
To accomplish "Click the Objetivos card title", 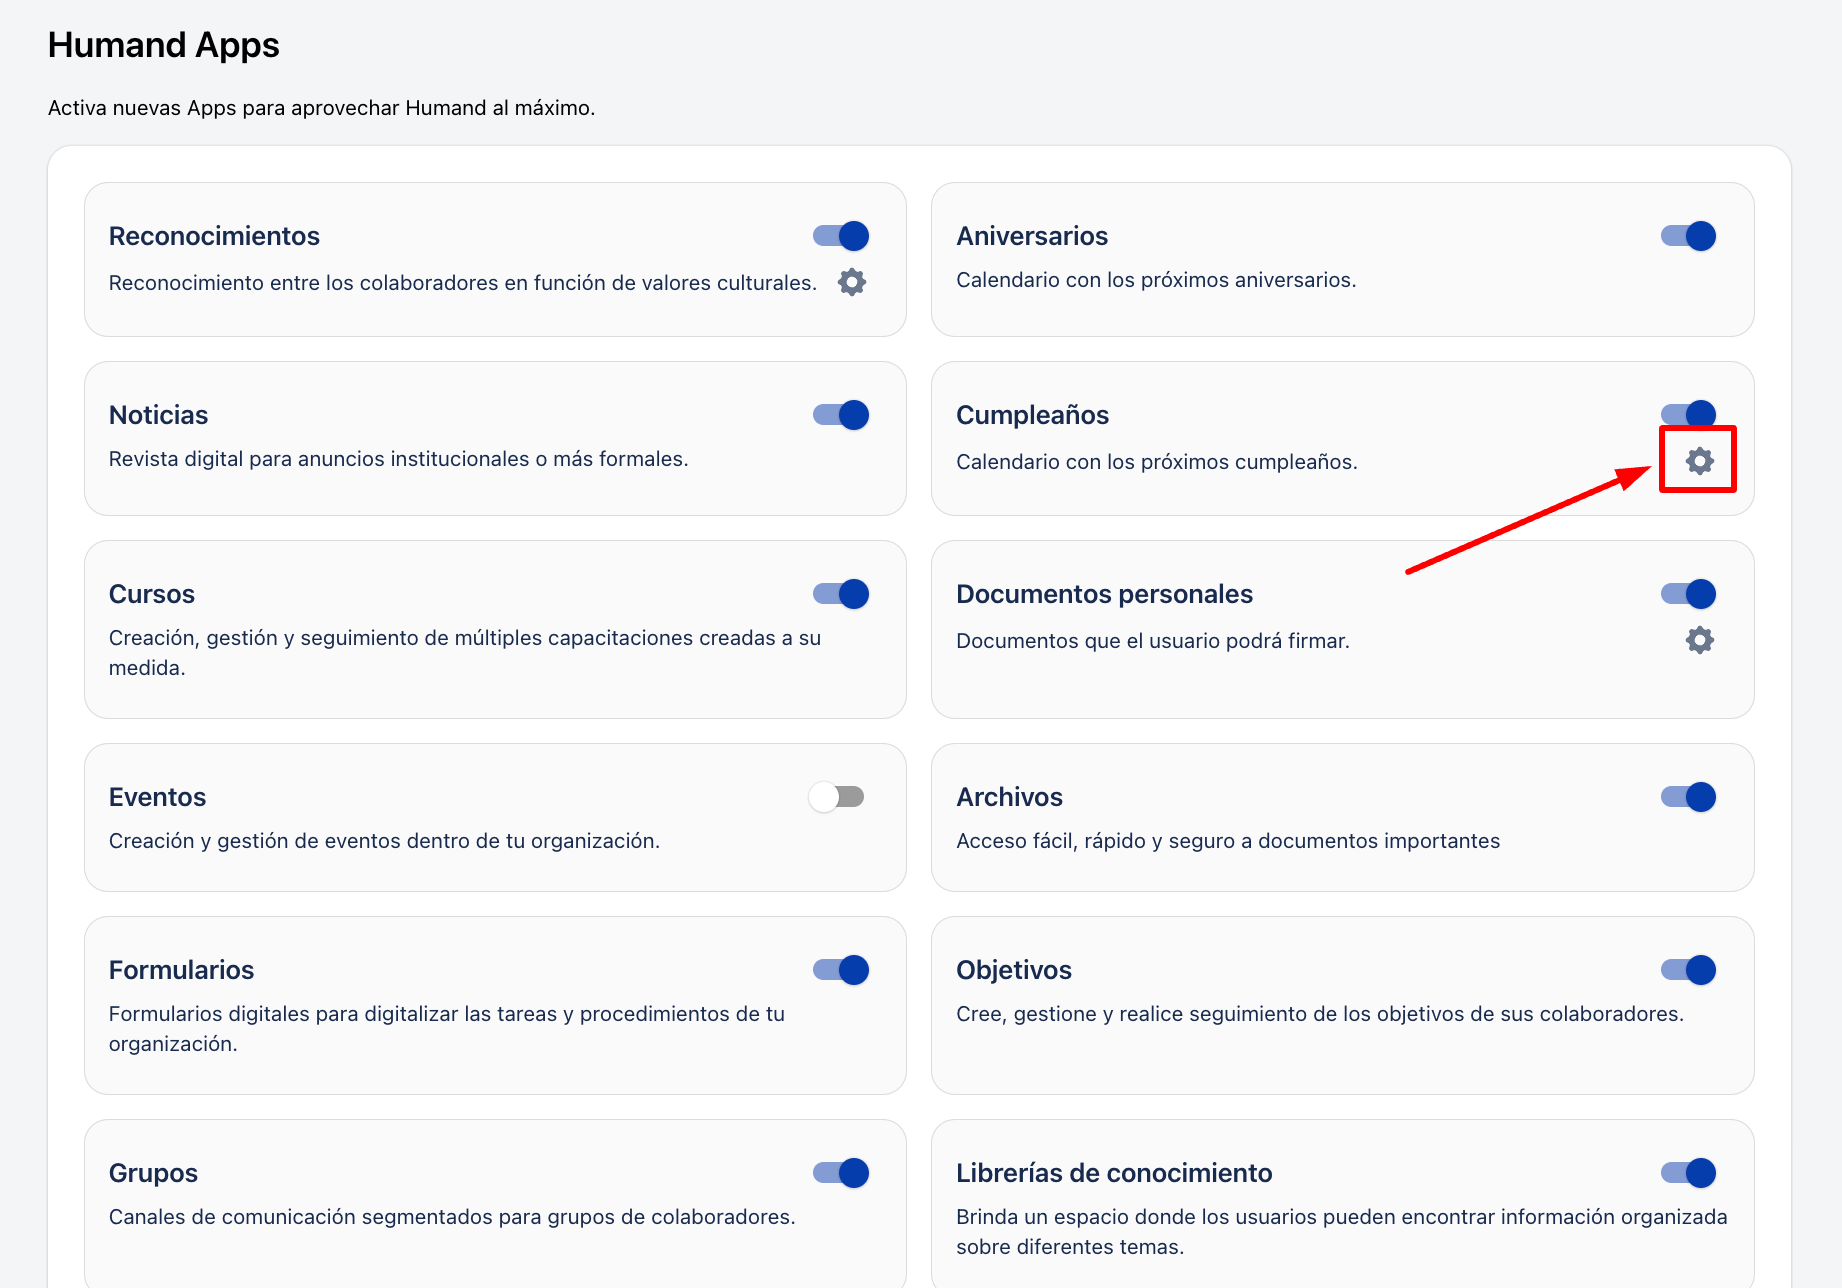I will click(x=1013, y=970).
